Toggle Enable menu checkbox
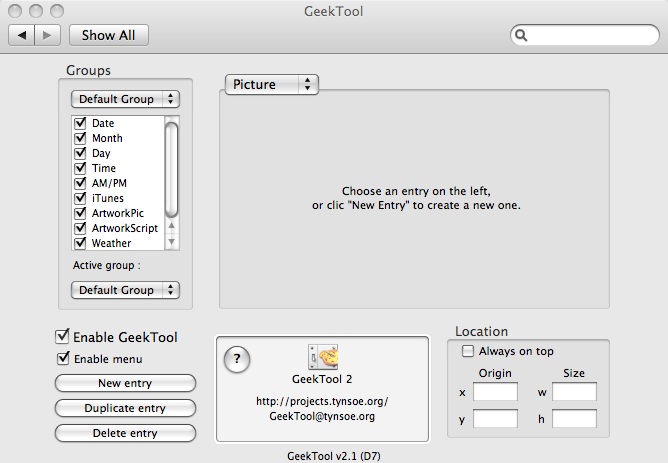668x463 pixels. click(63, 358)
